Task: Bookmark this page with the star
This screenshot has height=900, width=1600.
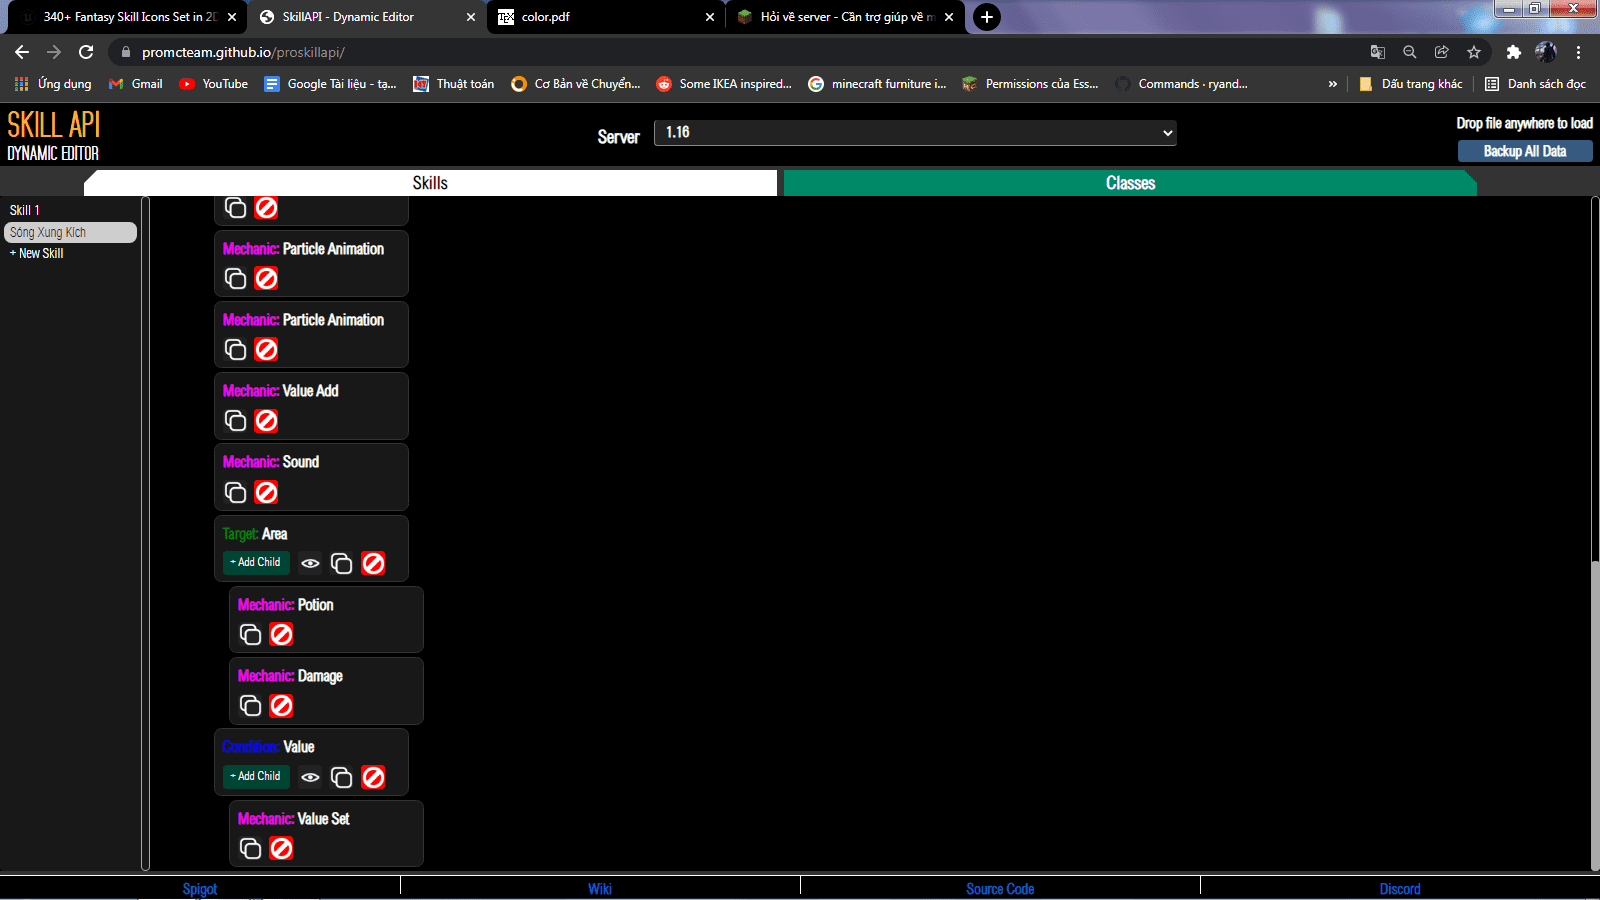Action: (1474, 52)
